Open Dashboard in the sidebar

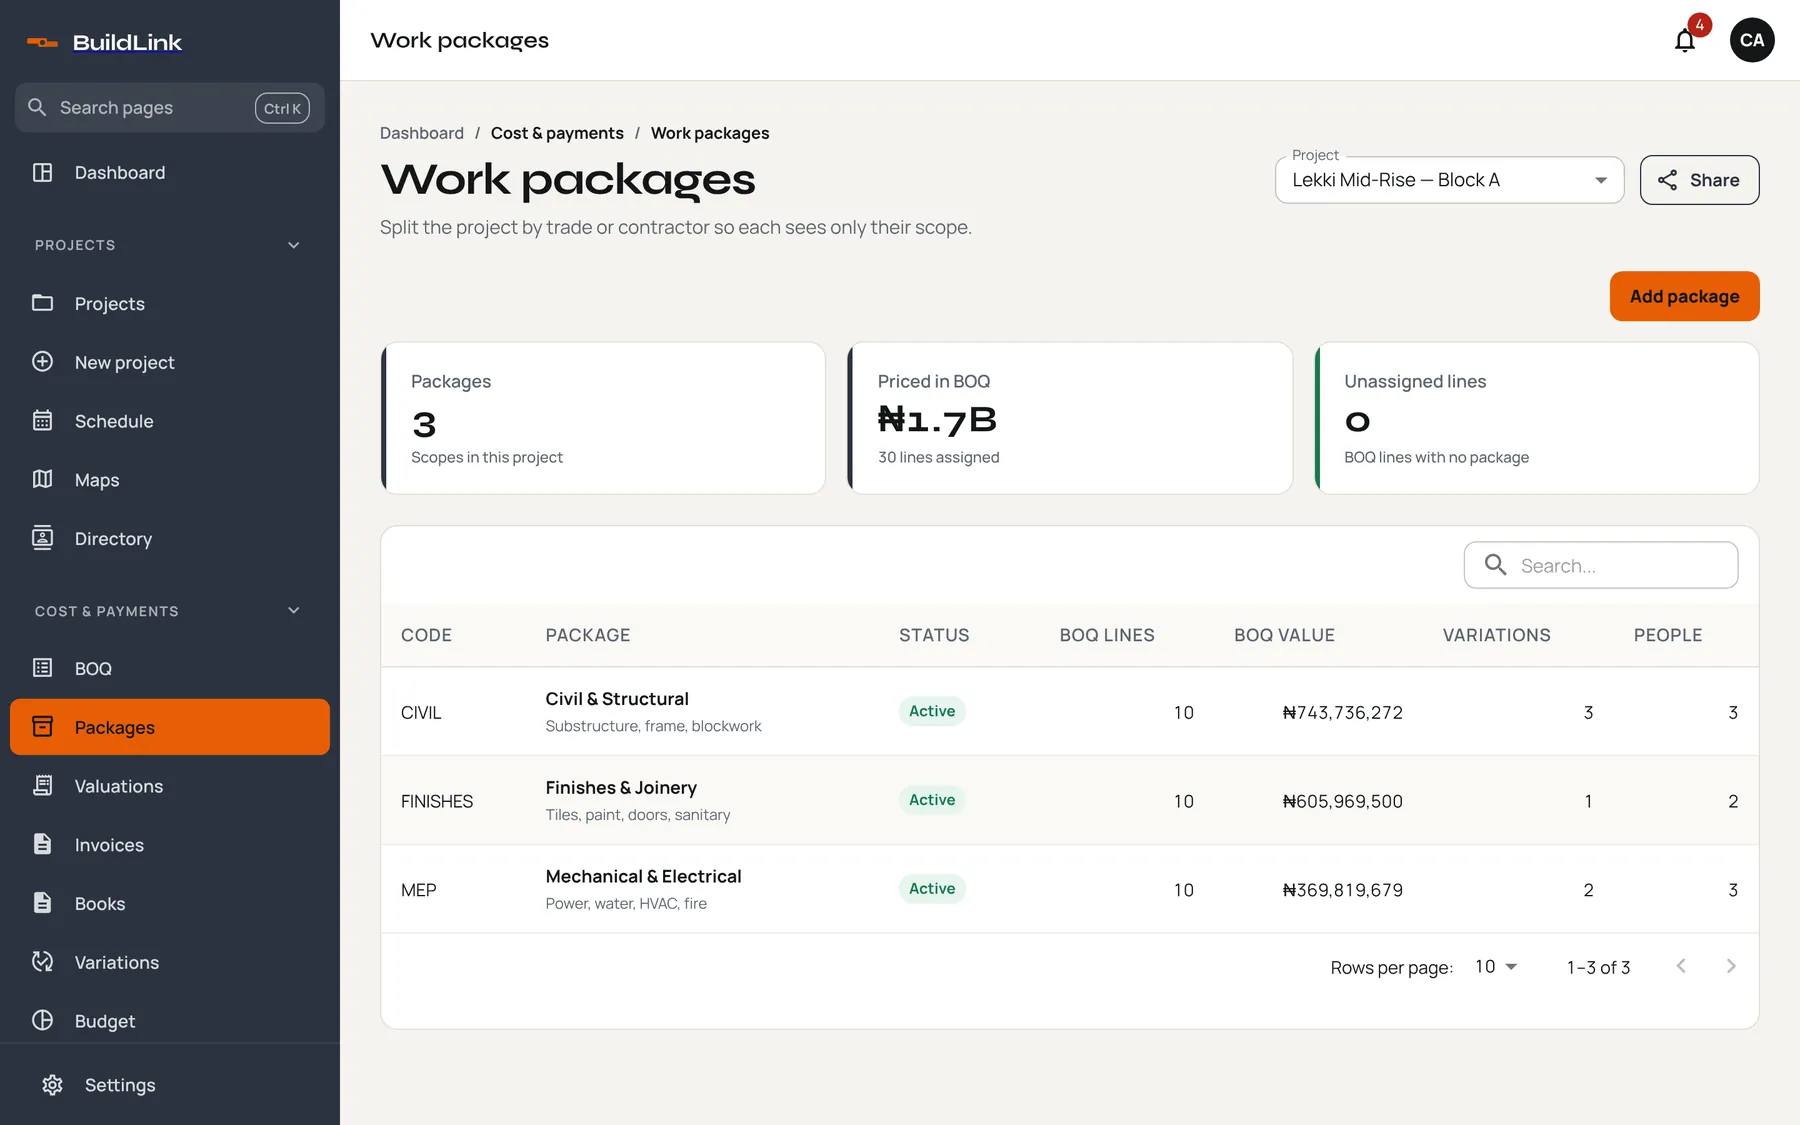170,172
